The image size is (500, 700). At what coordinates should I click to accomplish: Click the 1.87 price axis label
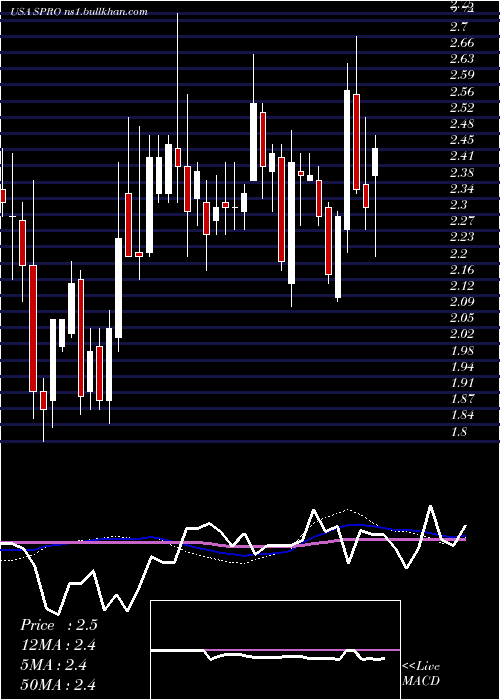click(462, 399)
